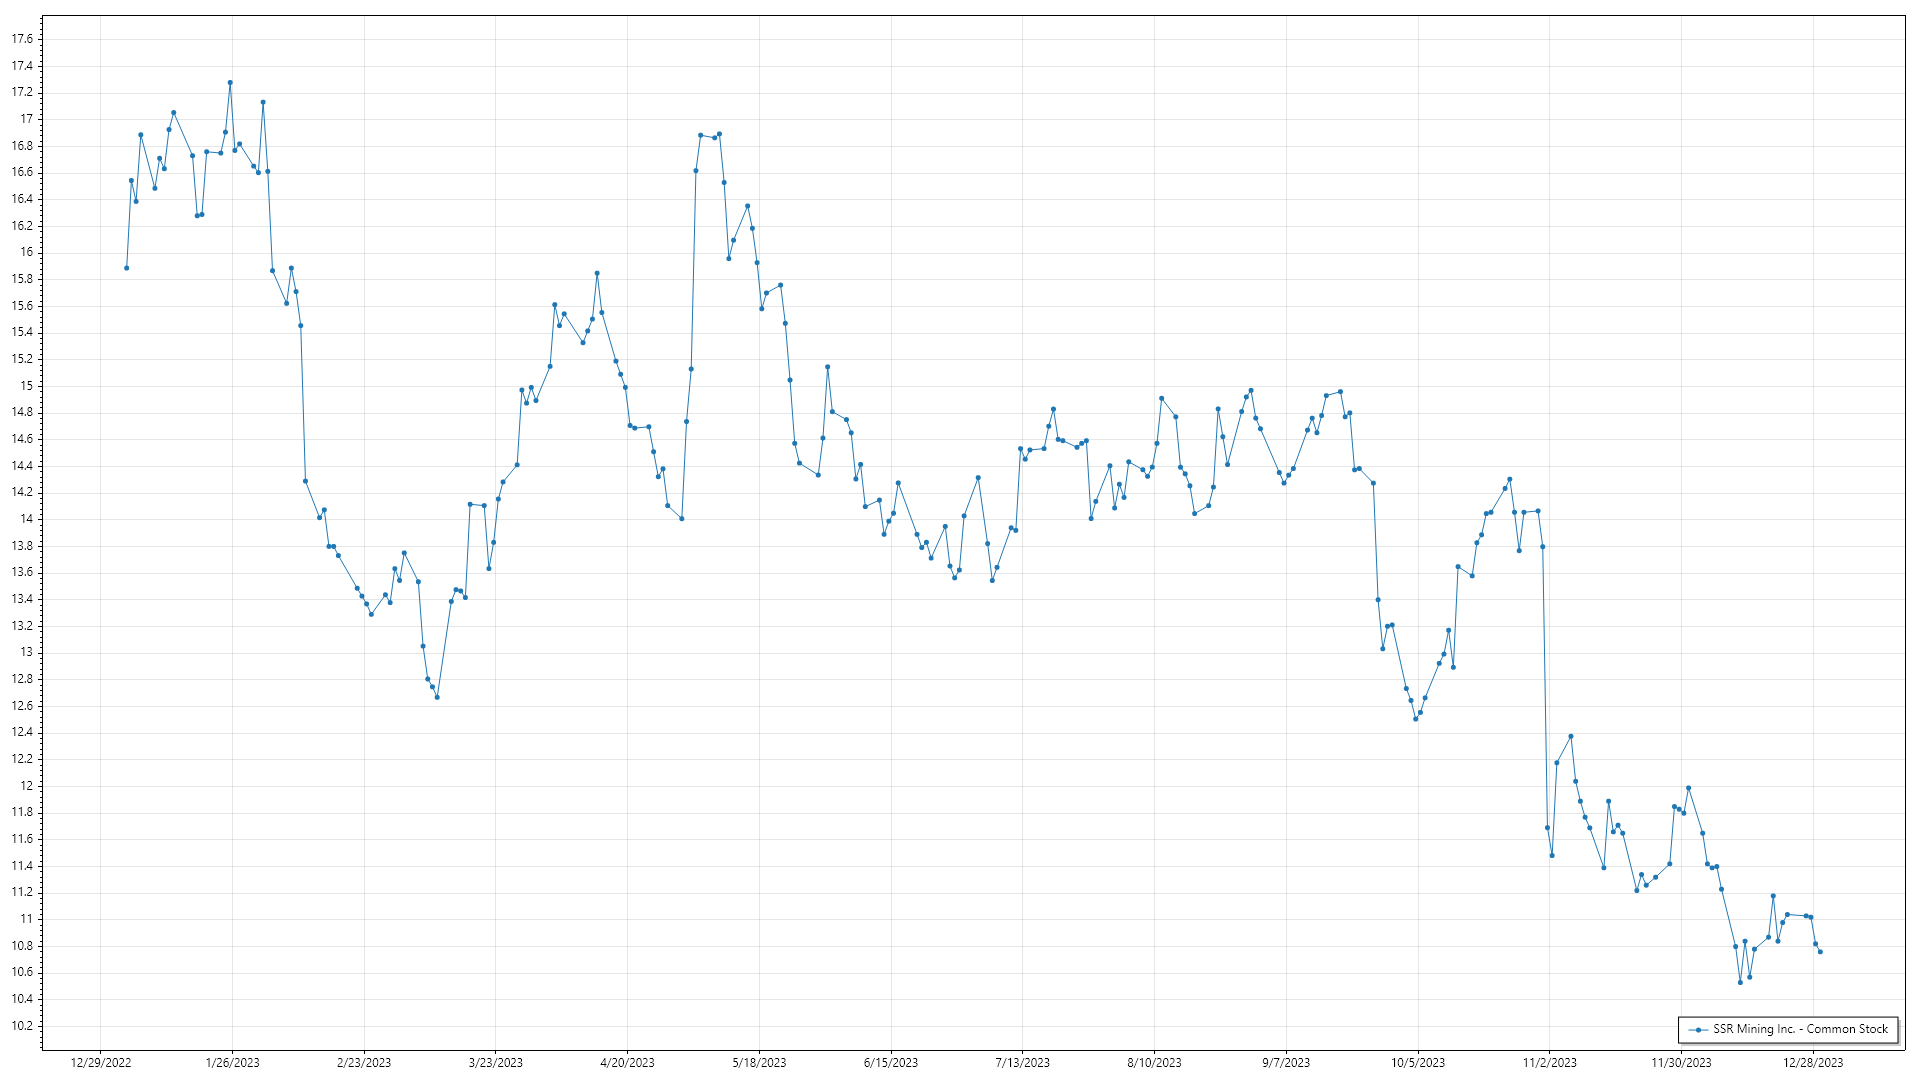1920x1080 pixels.
Task: Click the 4/20/2023 x-axis date label
Action: 627,1063
